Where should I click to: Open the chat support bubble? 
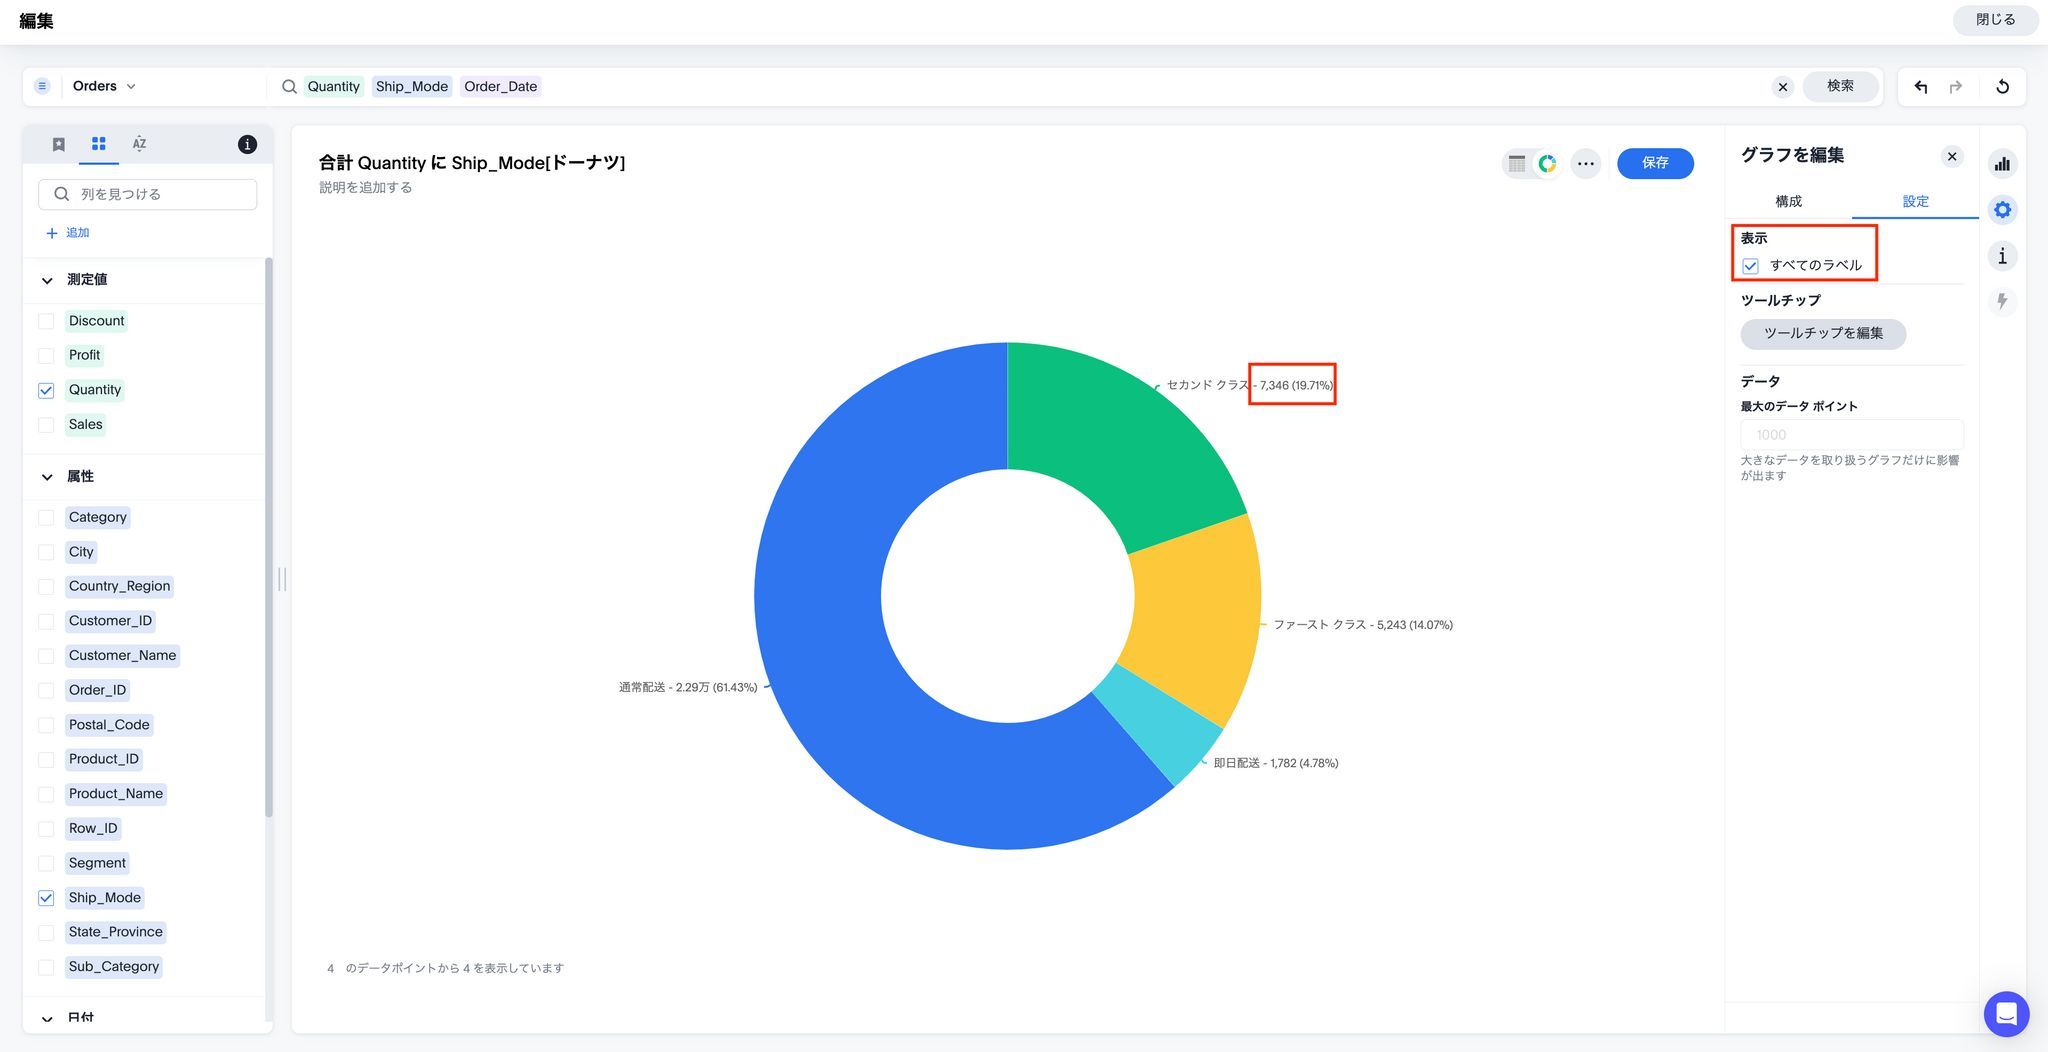(2006, 1014)
